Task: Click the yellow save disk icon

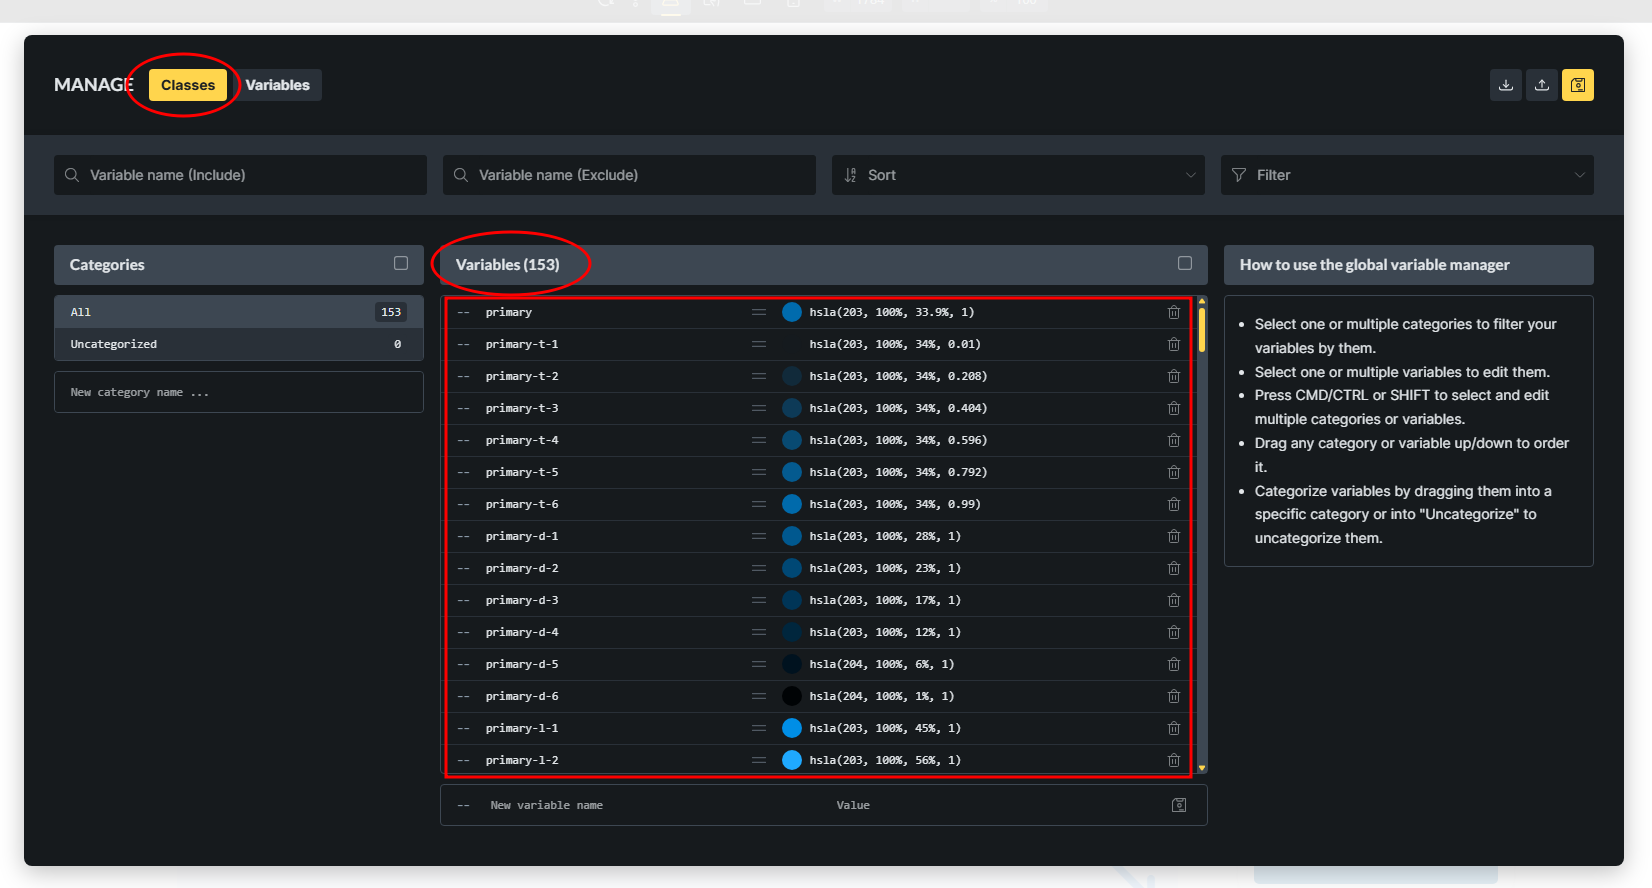Action: [1578, 85]
